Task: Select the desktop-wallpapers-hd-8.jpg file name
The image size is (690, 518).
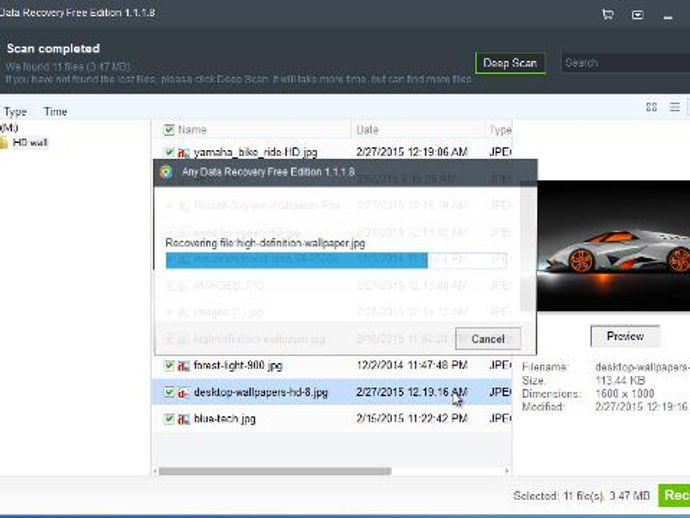Action: (261, 392)
